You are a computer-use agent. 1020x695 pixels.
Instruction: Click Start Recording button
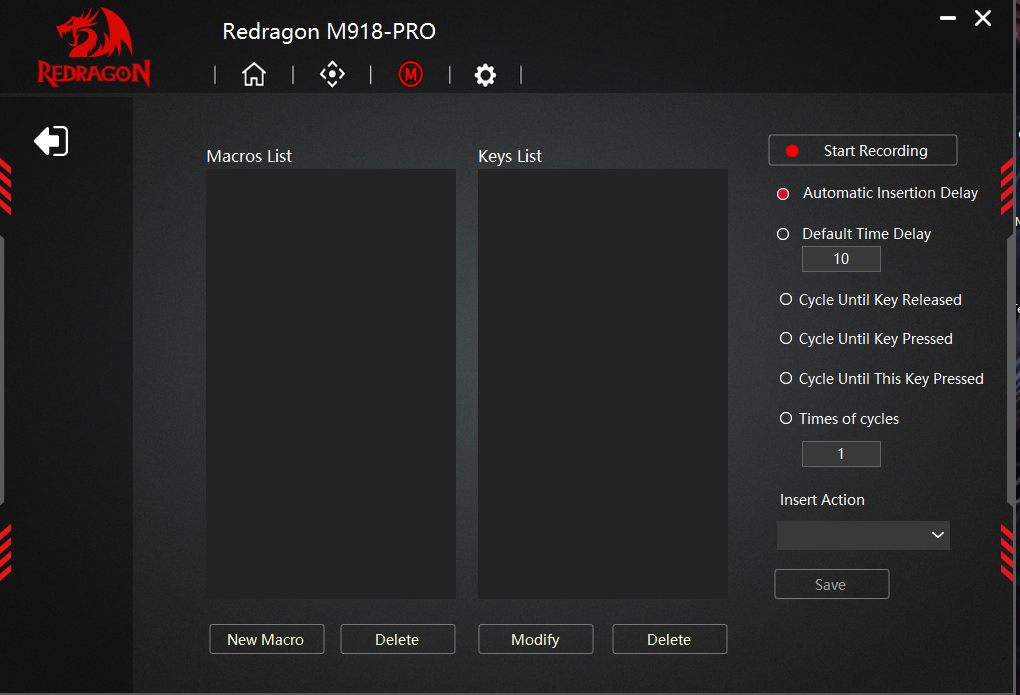click(x=863, y=150)
